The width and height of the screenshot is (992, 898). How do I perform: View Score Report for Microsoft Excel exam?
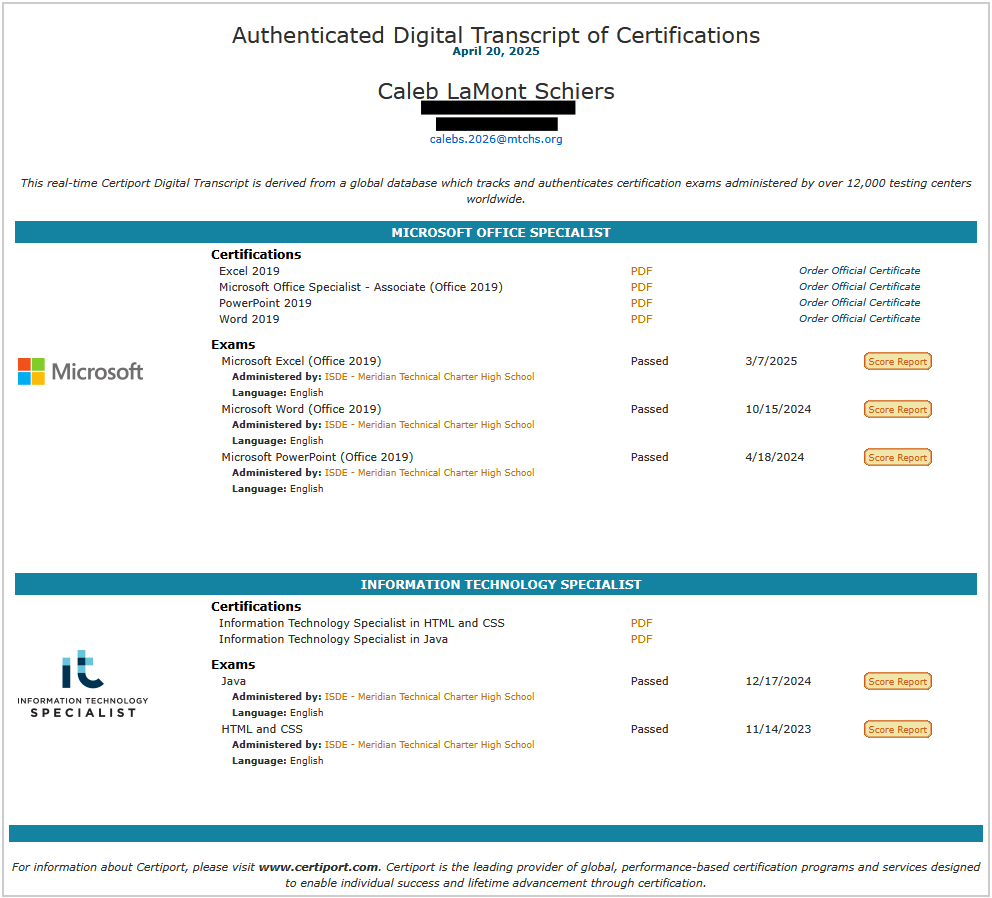(x=897, y=361)
